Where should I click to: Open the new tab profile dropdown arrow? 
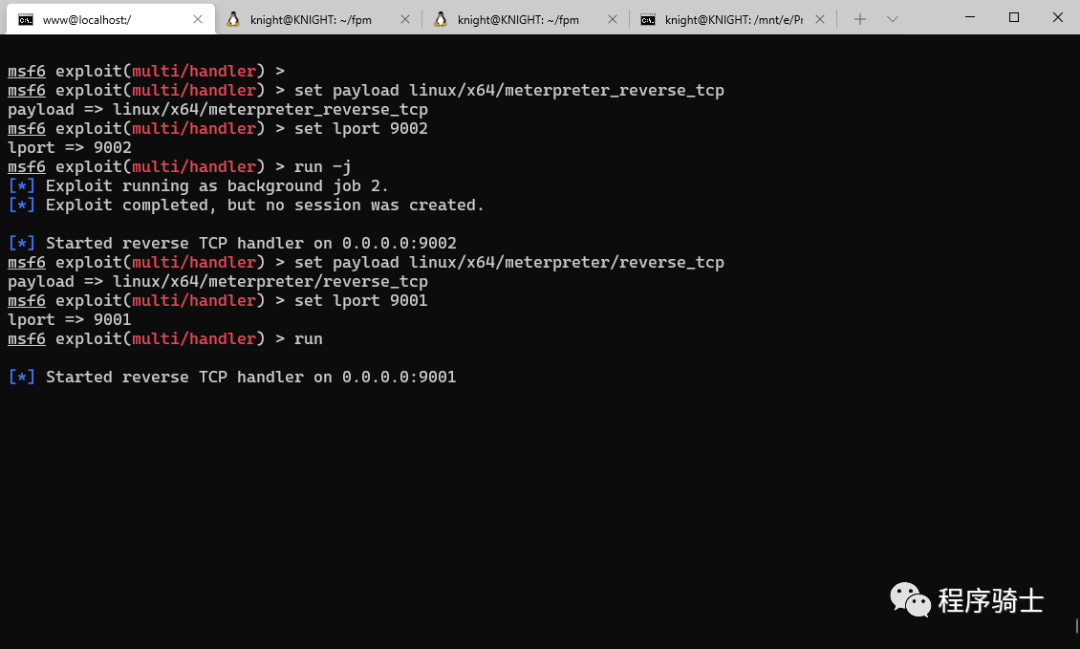pyautogui.click(x=893, y=19)
